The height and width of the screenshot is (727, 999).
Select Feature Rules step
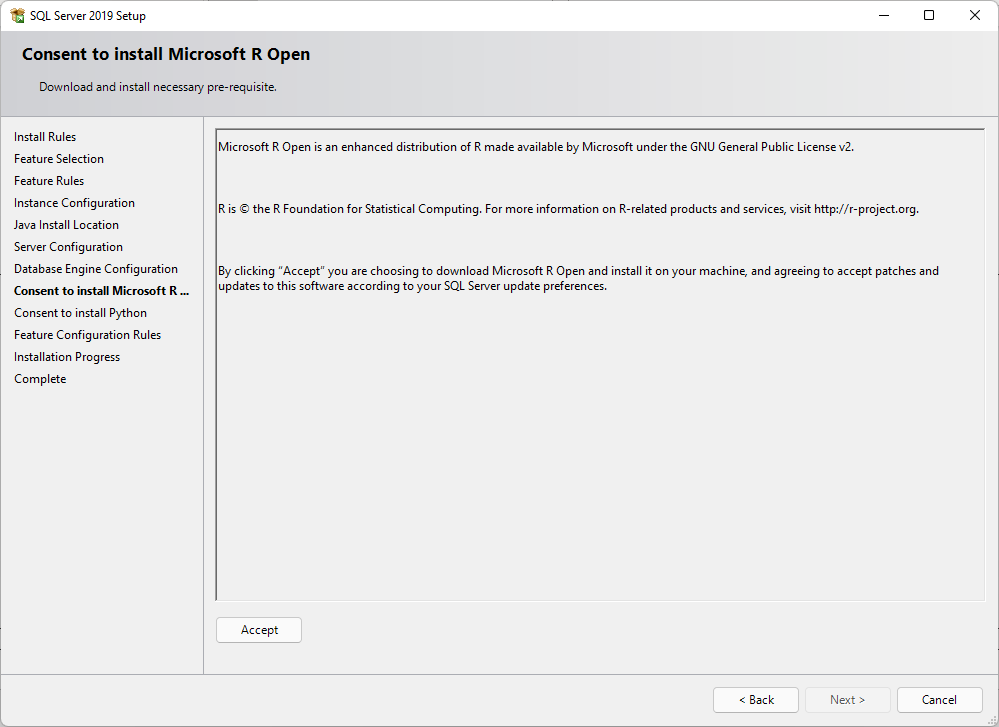49,181
